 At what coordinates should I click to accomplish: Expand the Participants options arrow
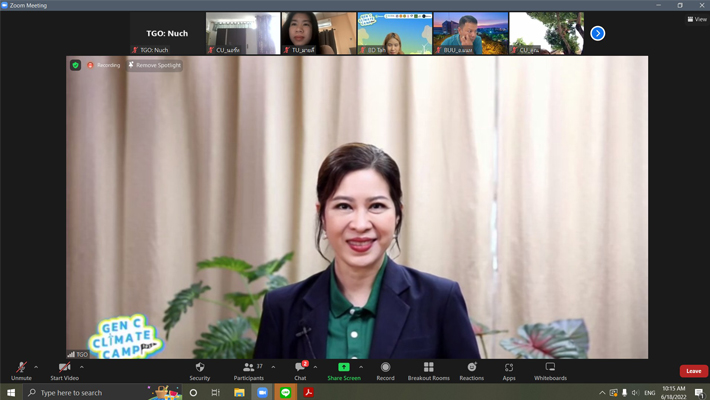pos(273,367)
